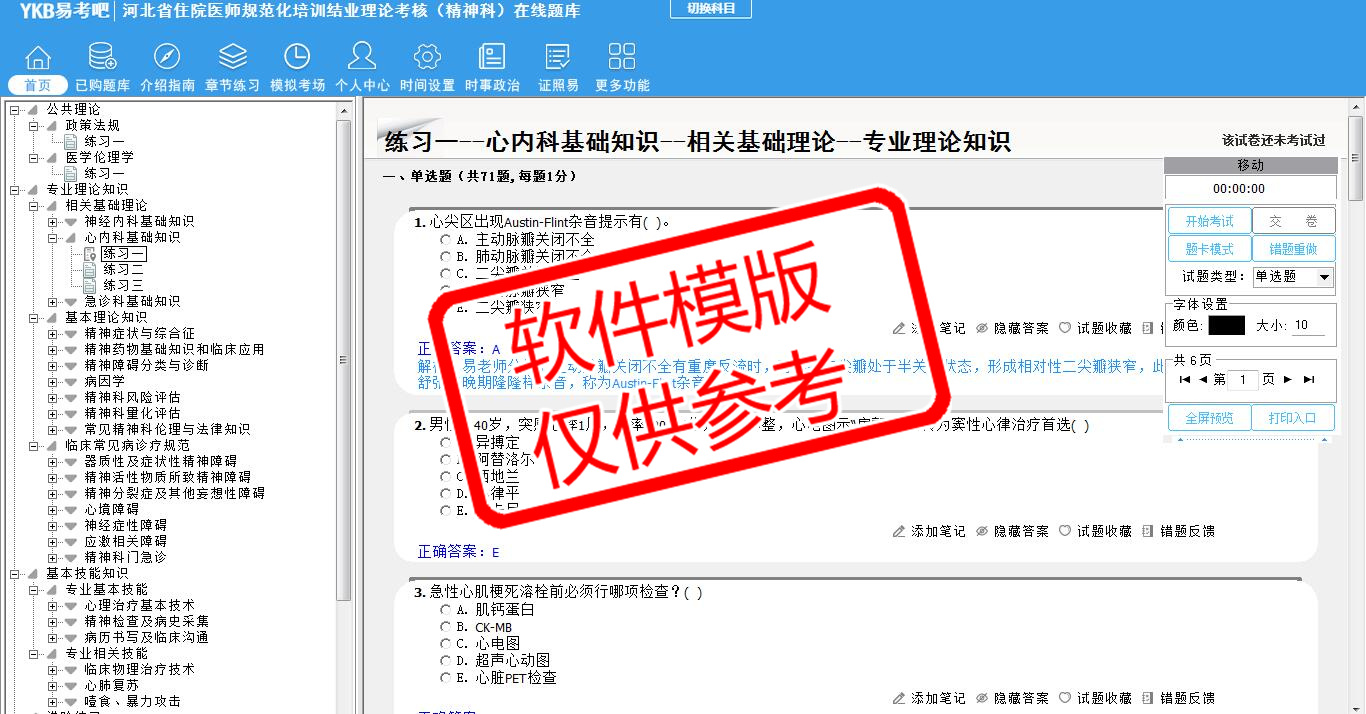This screenshot has width=1366, height=714.
Task: Click 隐藏答案 eye icon in question 1
Action: (982, 328)
